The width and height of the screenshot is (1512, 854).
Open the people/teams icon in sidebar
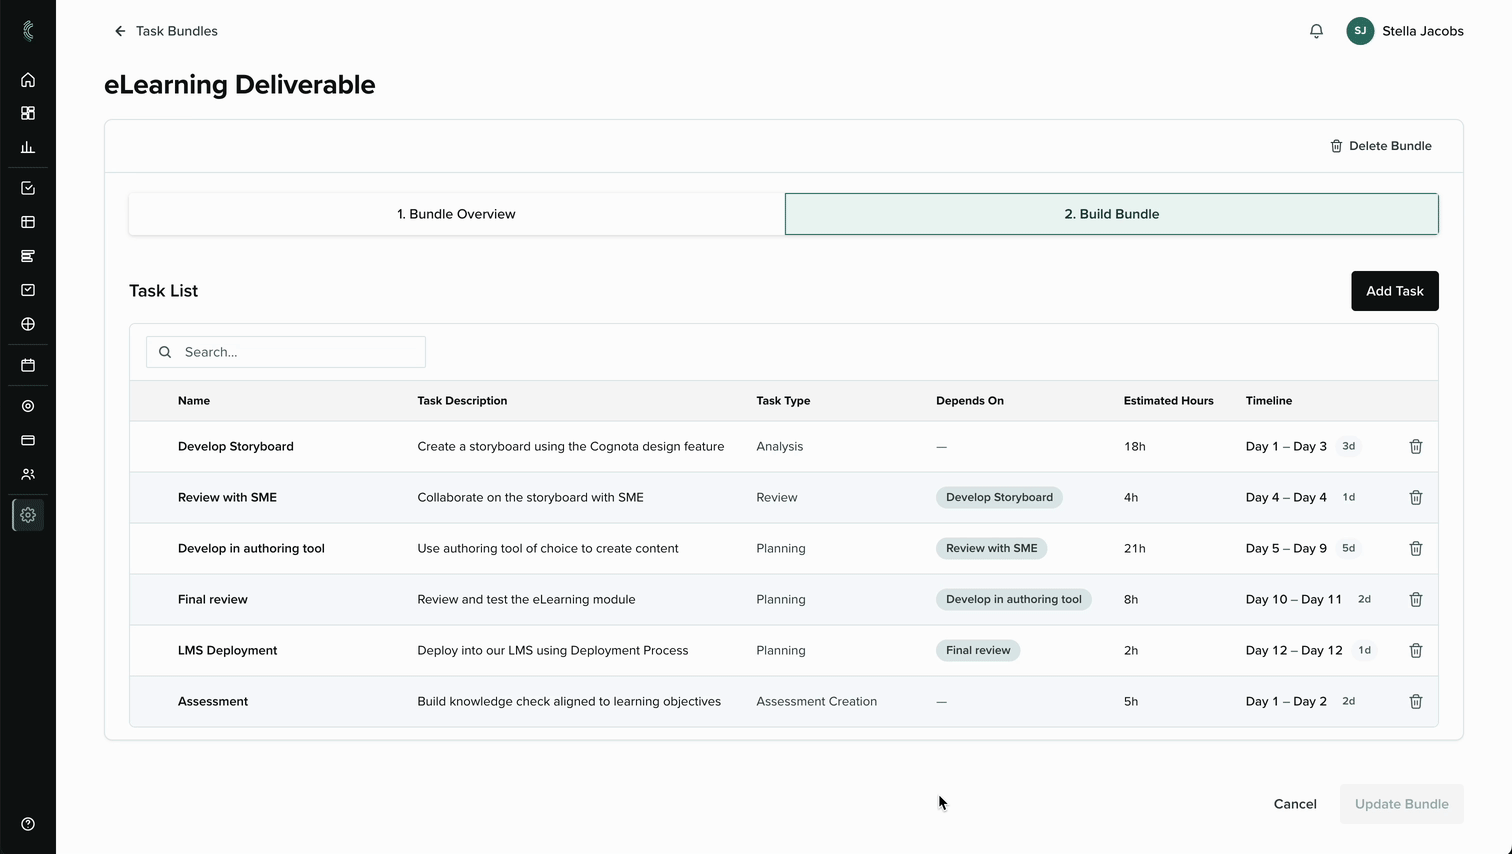(x=28, y=474)
